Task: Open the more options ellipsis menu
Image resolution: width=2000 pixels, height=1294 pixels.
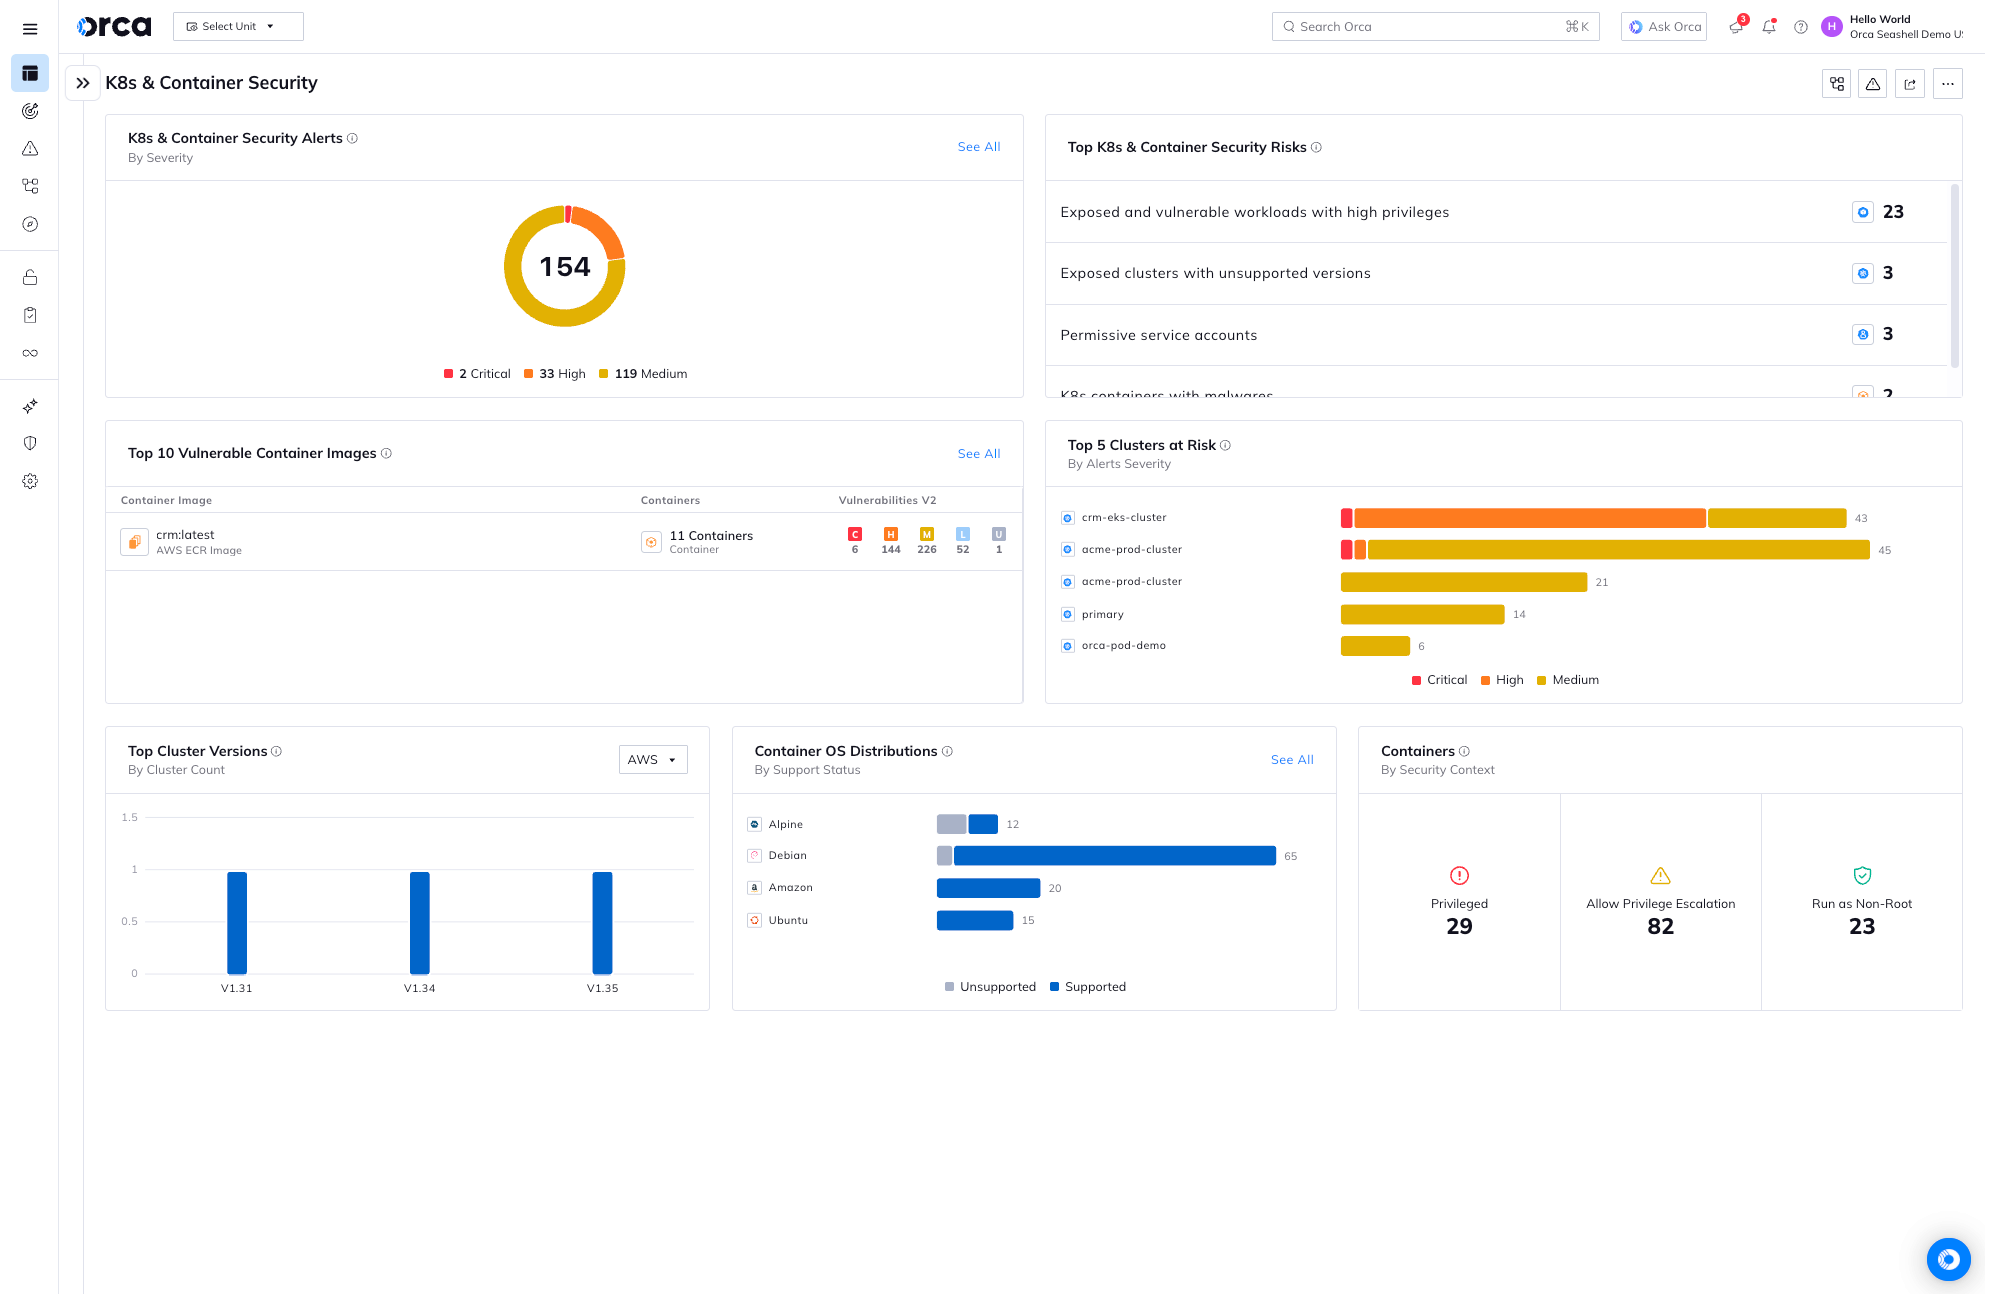Action: 1948,84
